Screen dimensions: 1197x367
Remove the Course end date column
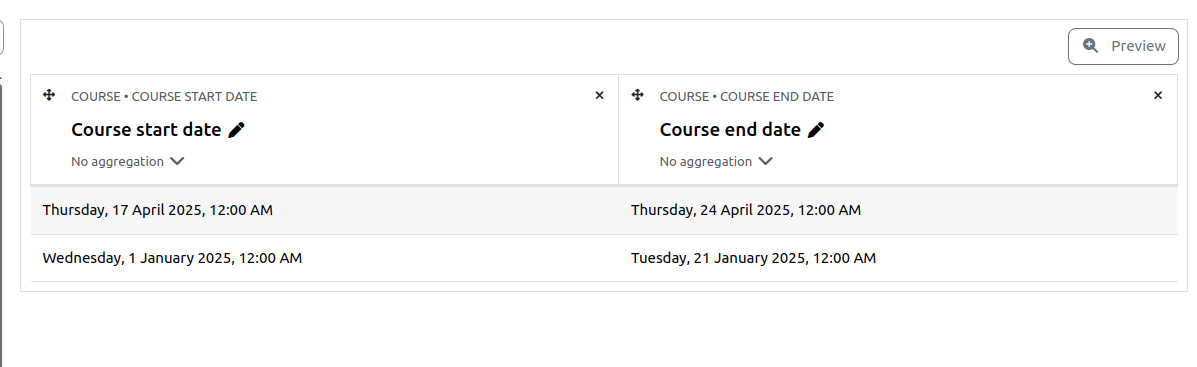click(x=1158, y=95)
